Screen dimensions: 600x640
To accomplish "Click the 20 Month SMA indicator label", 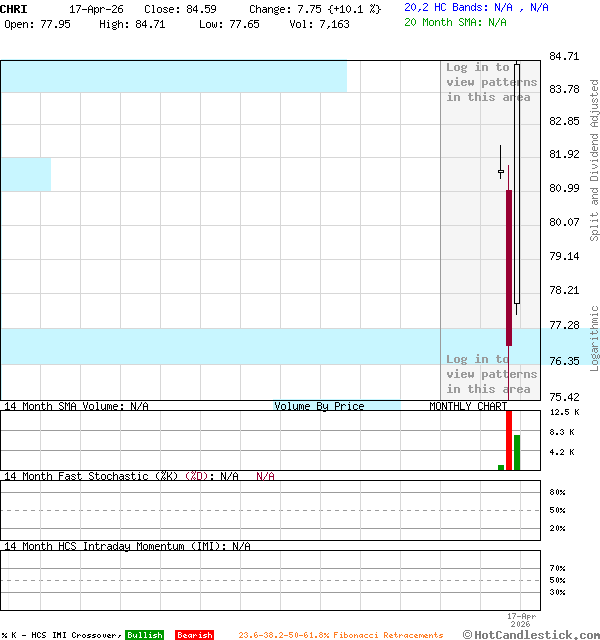I will 455,21.
